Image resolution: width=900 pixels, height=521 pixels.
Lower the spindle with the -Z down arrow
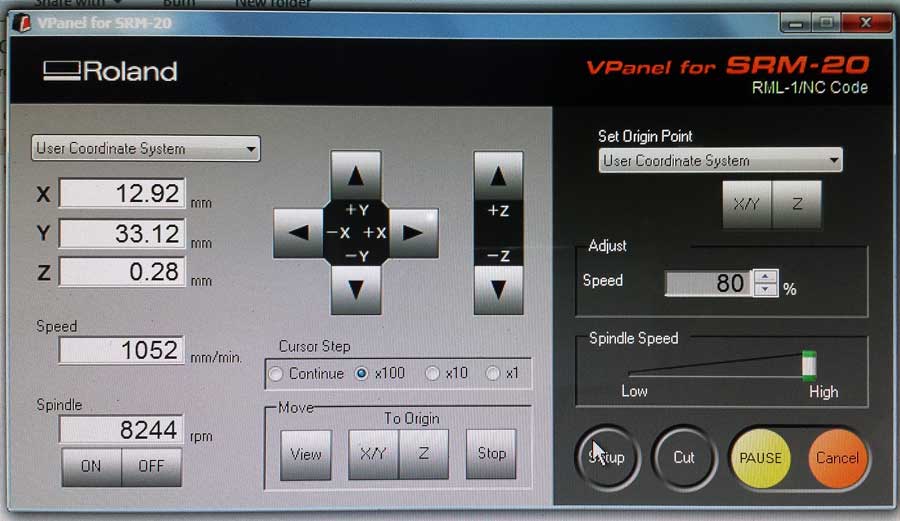[x=498, y=290]
